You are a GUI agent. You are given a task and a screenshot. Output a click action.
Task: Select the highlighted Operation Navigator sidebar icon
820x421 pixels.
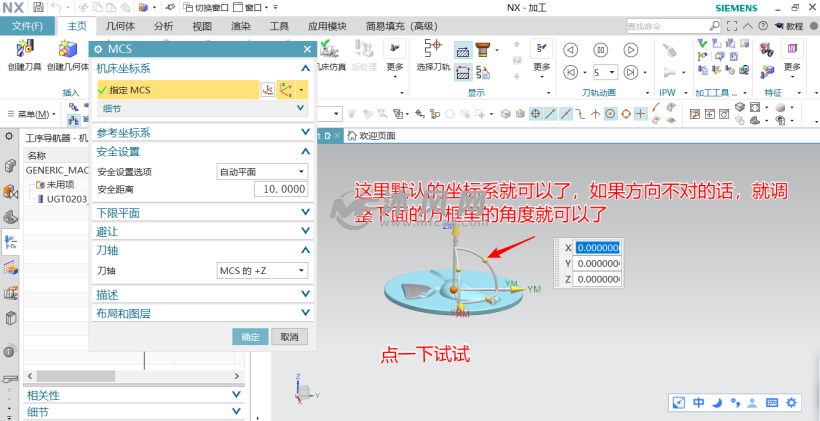(x=10, y=241)
